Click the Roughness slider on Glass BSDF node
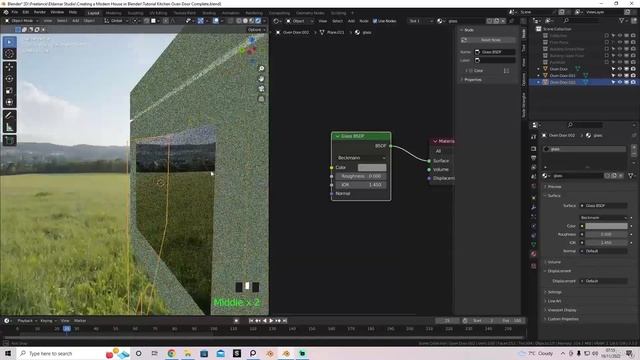This screenshot has height=360, width=640. point(361,176)
